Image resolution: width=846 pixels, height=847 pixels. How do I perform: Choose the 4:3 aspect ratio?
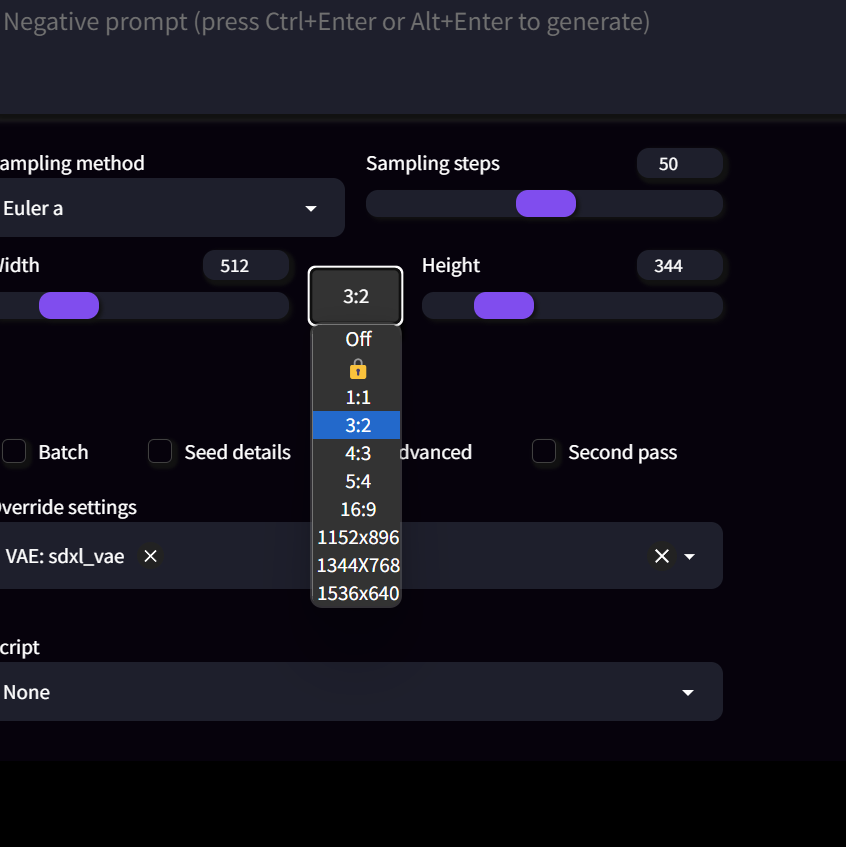357,453
